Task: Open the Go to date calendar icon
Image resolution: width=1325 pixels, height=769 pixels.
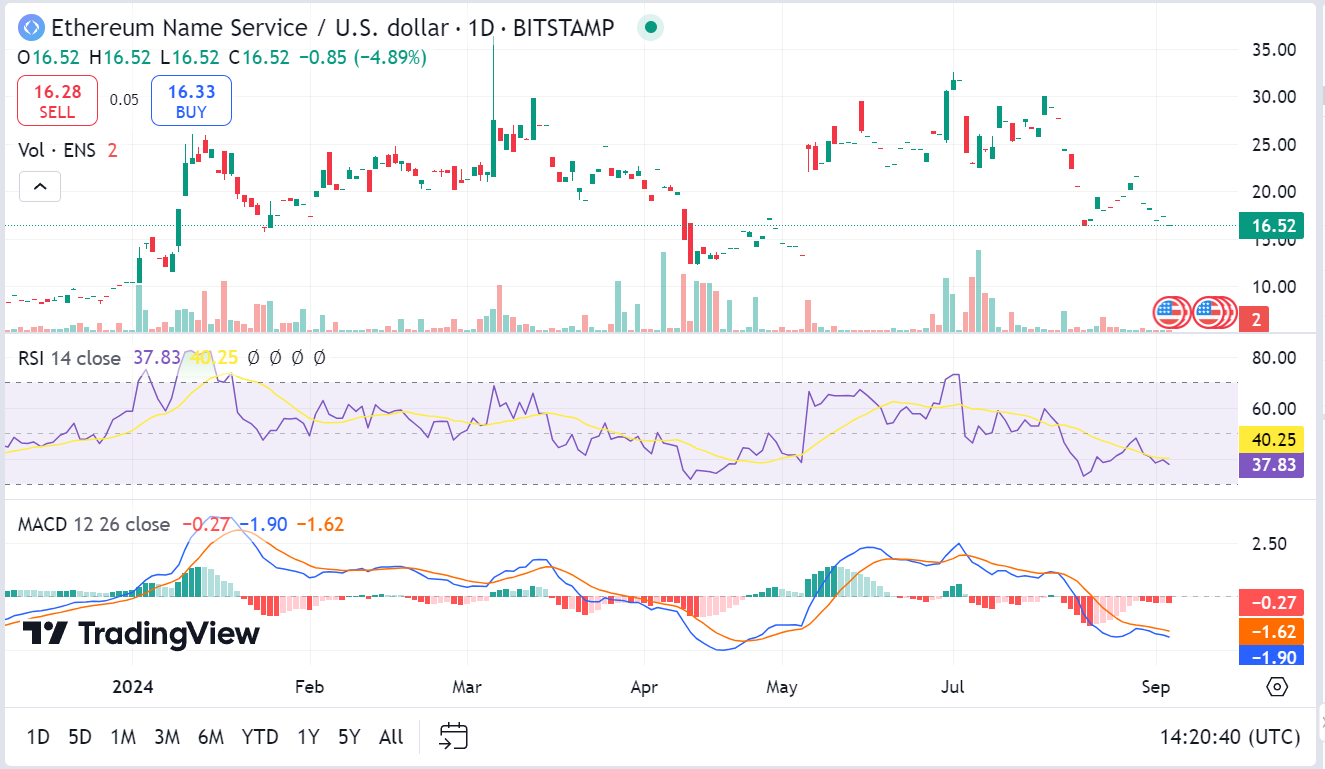Action: coord(454,736)
